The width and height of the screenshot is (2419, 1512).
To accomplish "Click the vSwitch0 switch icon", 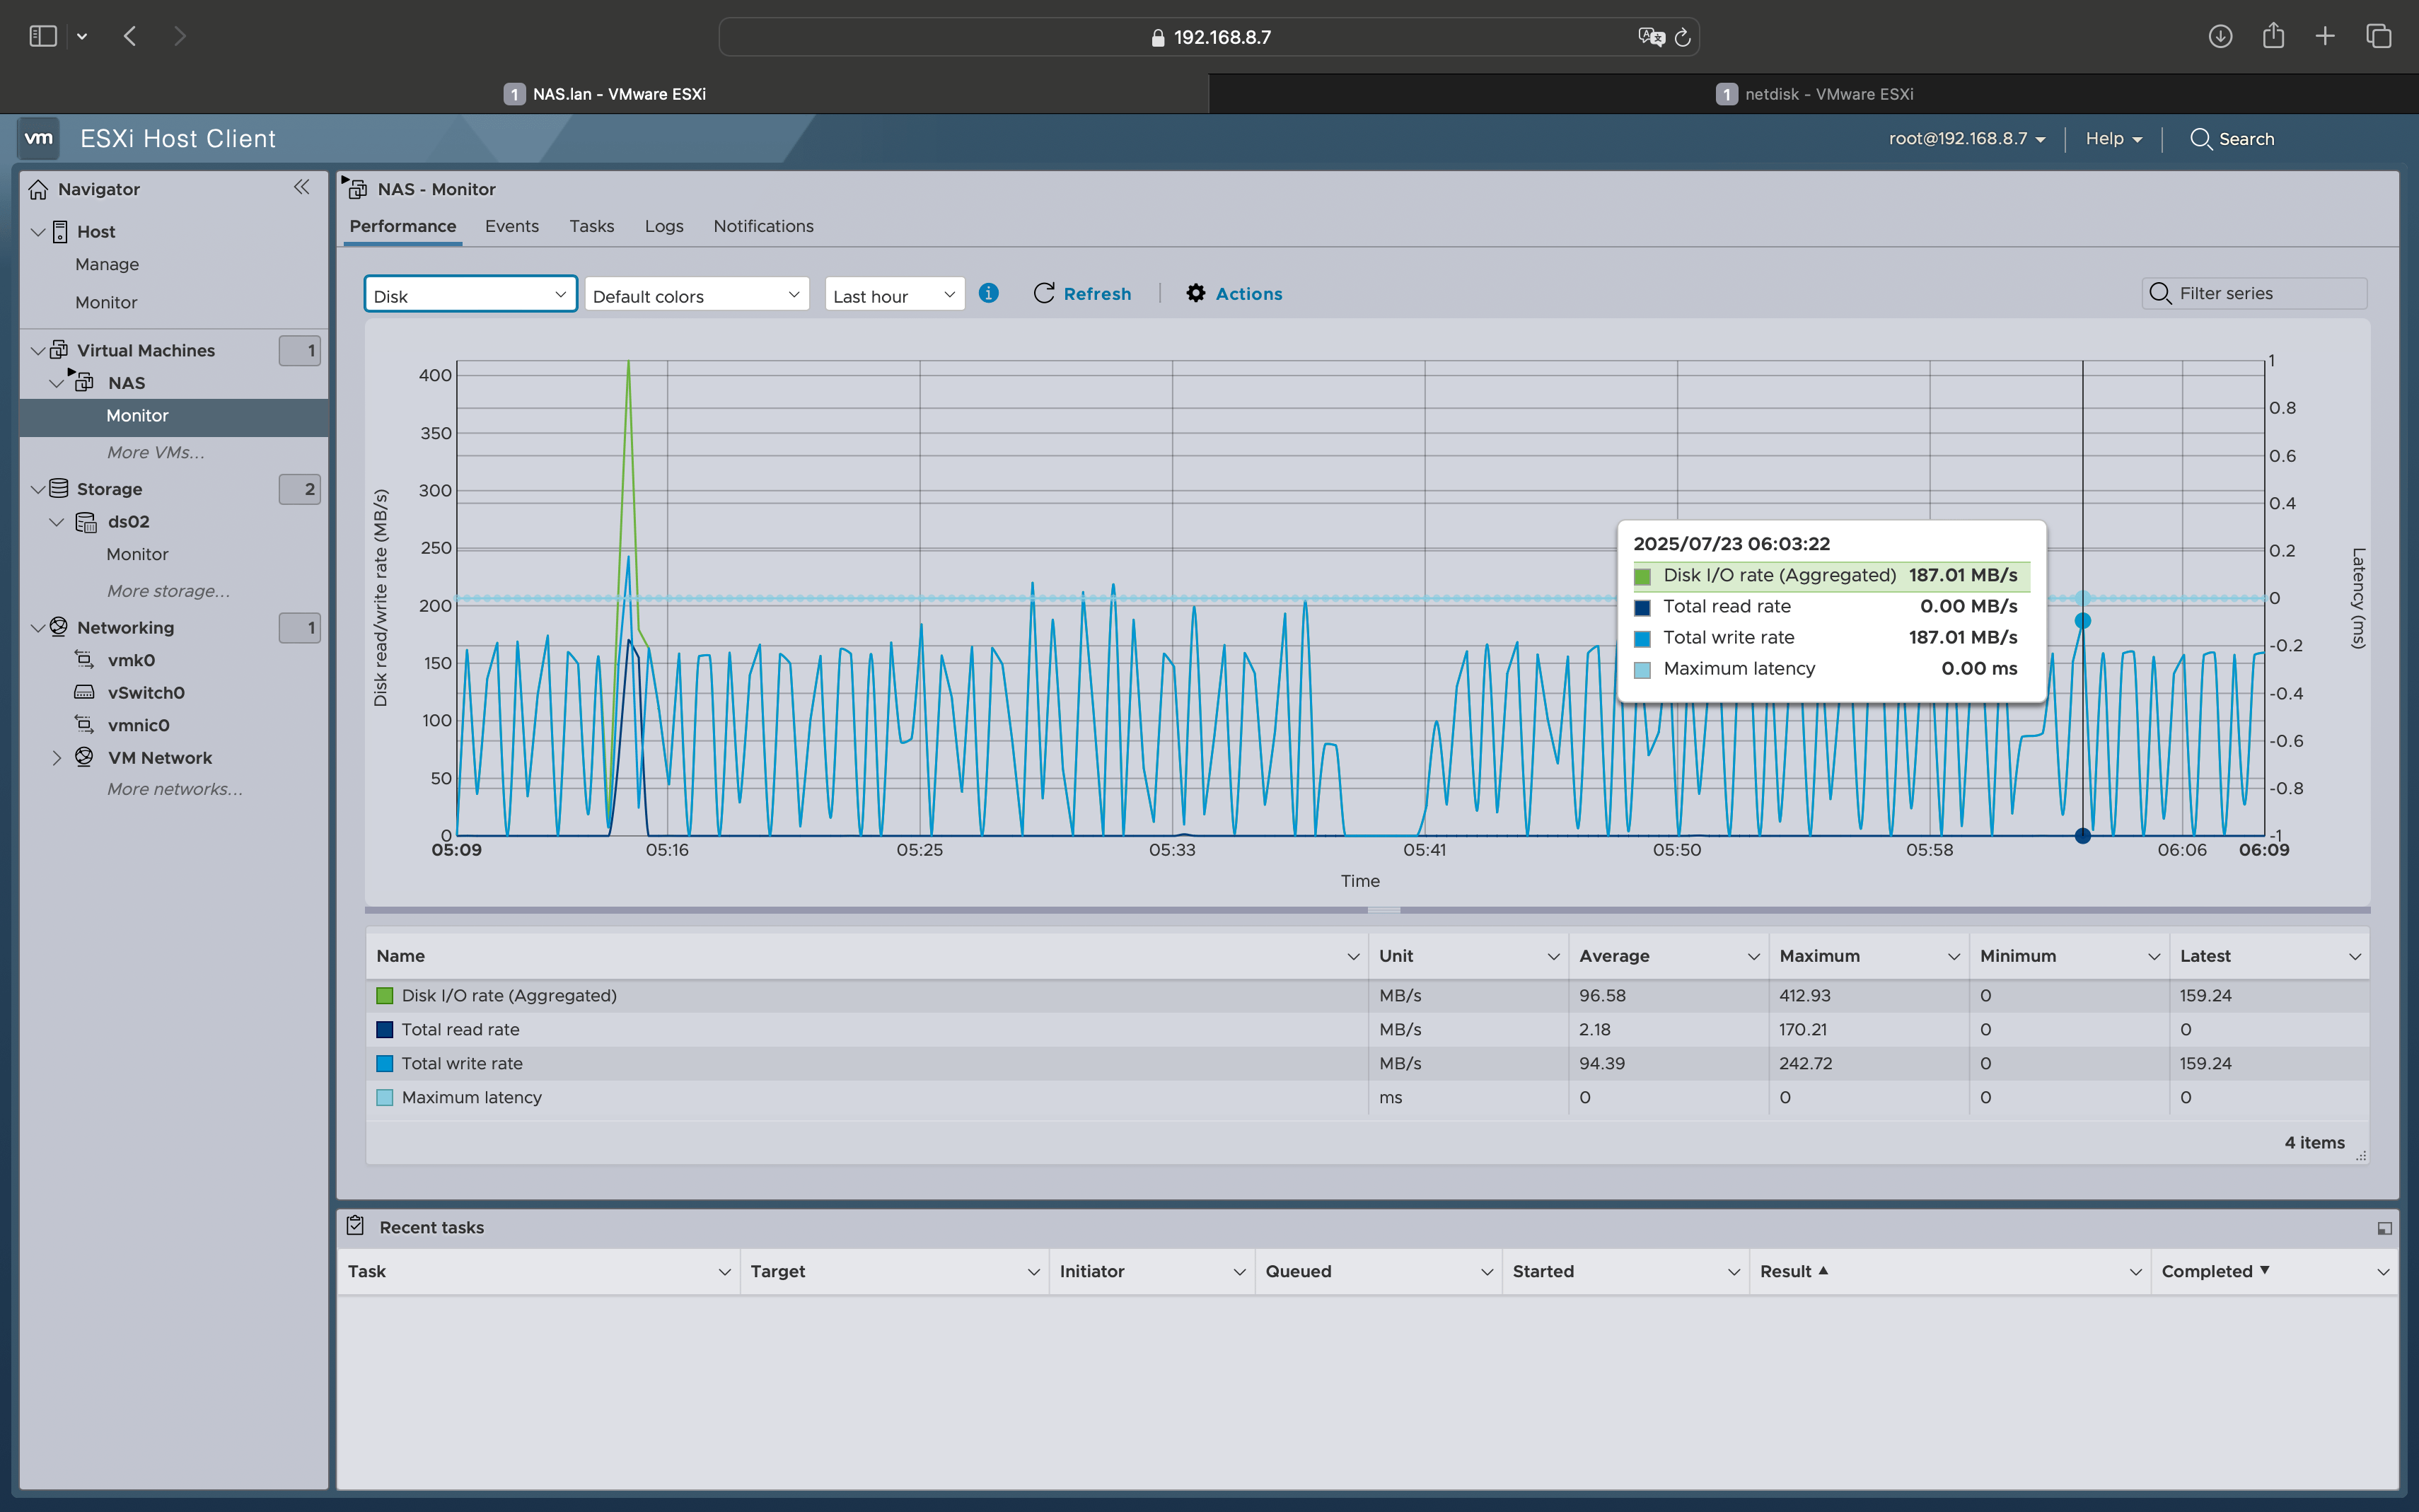I will (85, 692).
